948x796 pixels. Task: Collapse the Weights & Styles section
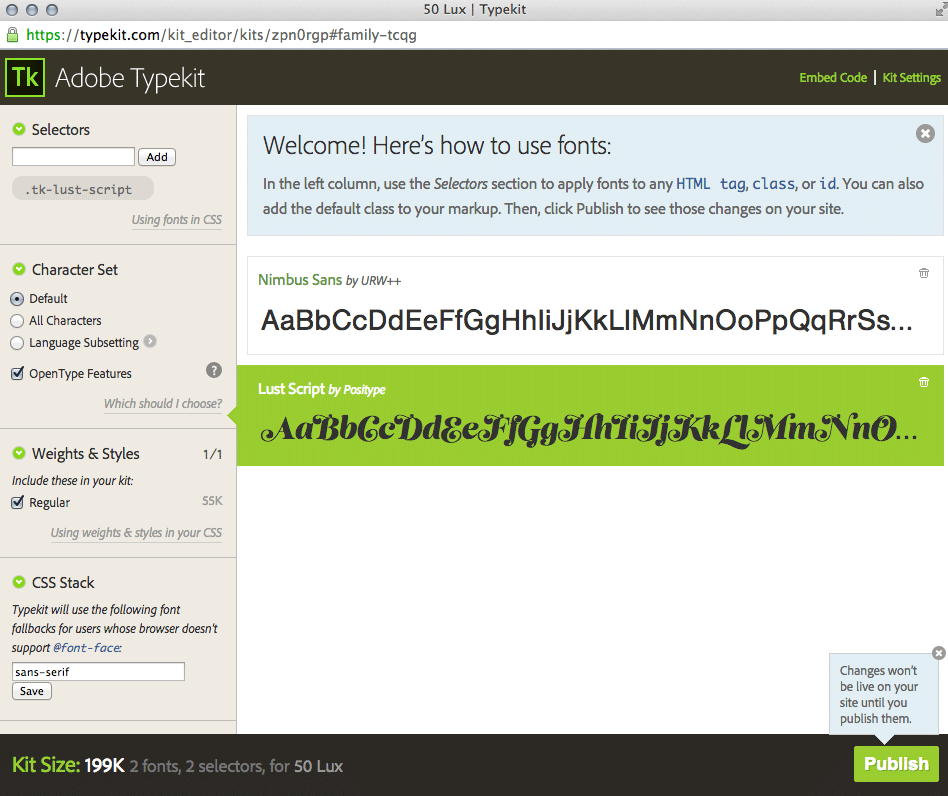point(19,453)
